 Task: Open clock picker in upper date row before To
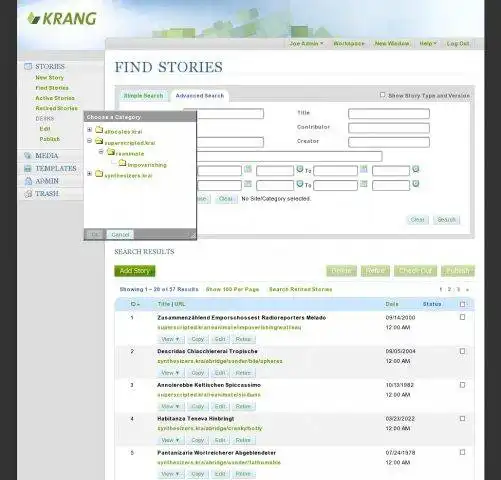coord(300,169)
